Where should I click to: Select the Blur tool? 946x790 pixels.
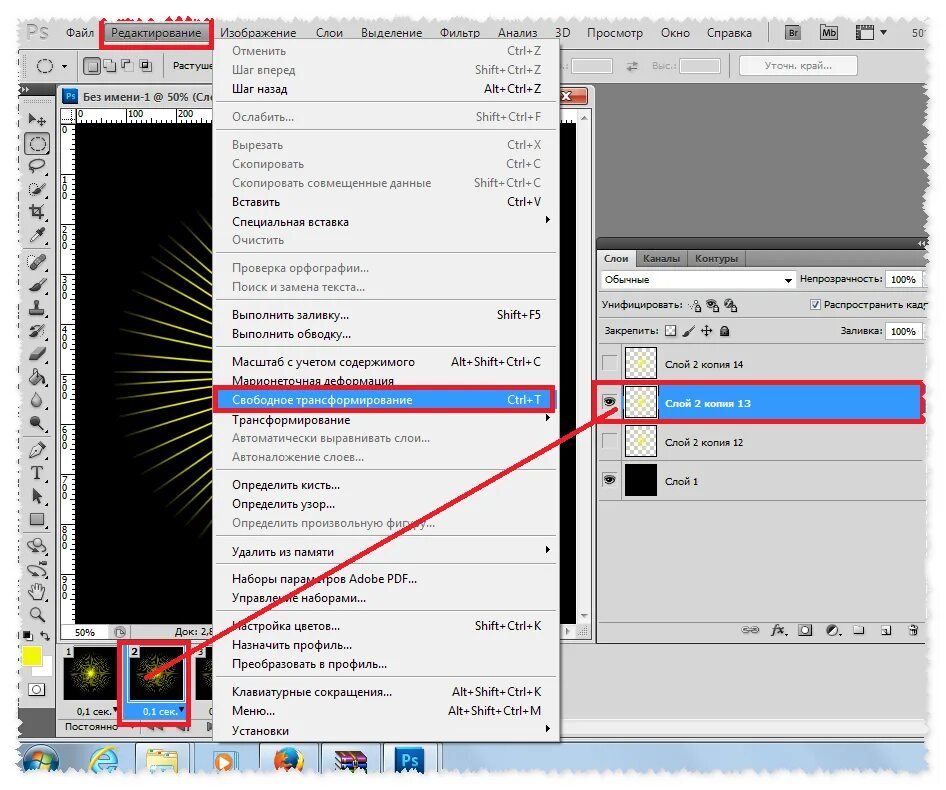pyautogui.click(x=37, y=400)
